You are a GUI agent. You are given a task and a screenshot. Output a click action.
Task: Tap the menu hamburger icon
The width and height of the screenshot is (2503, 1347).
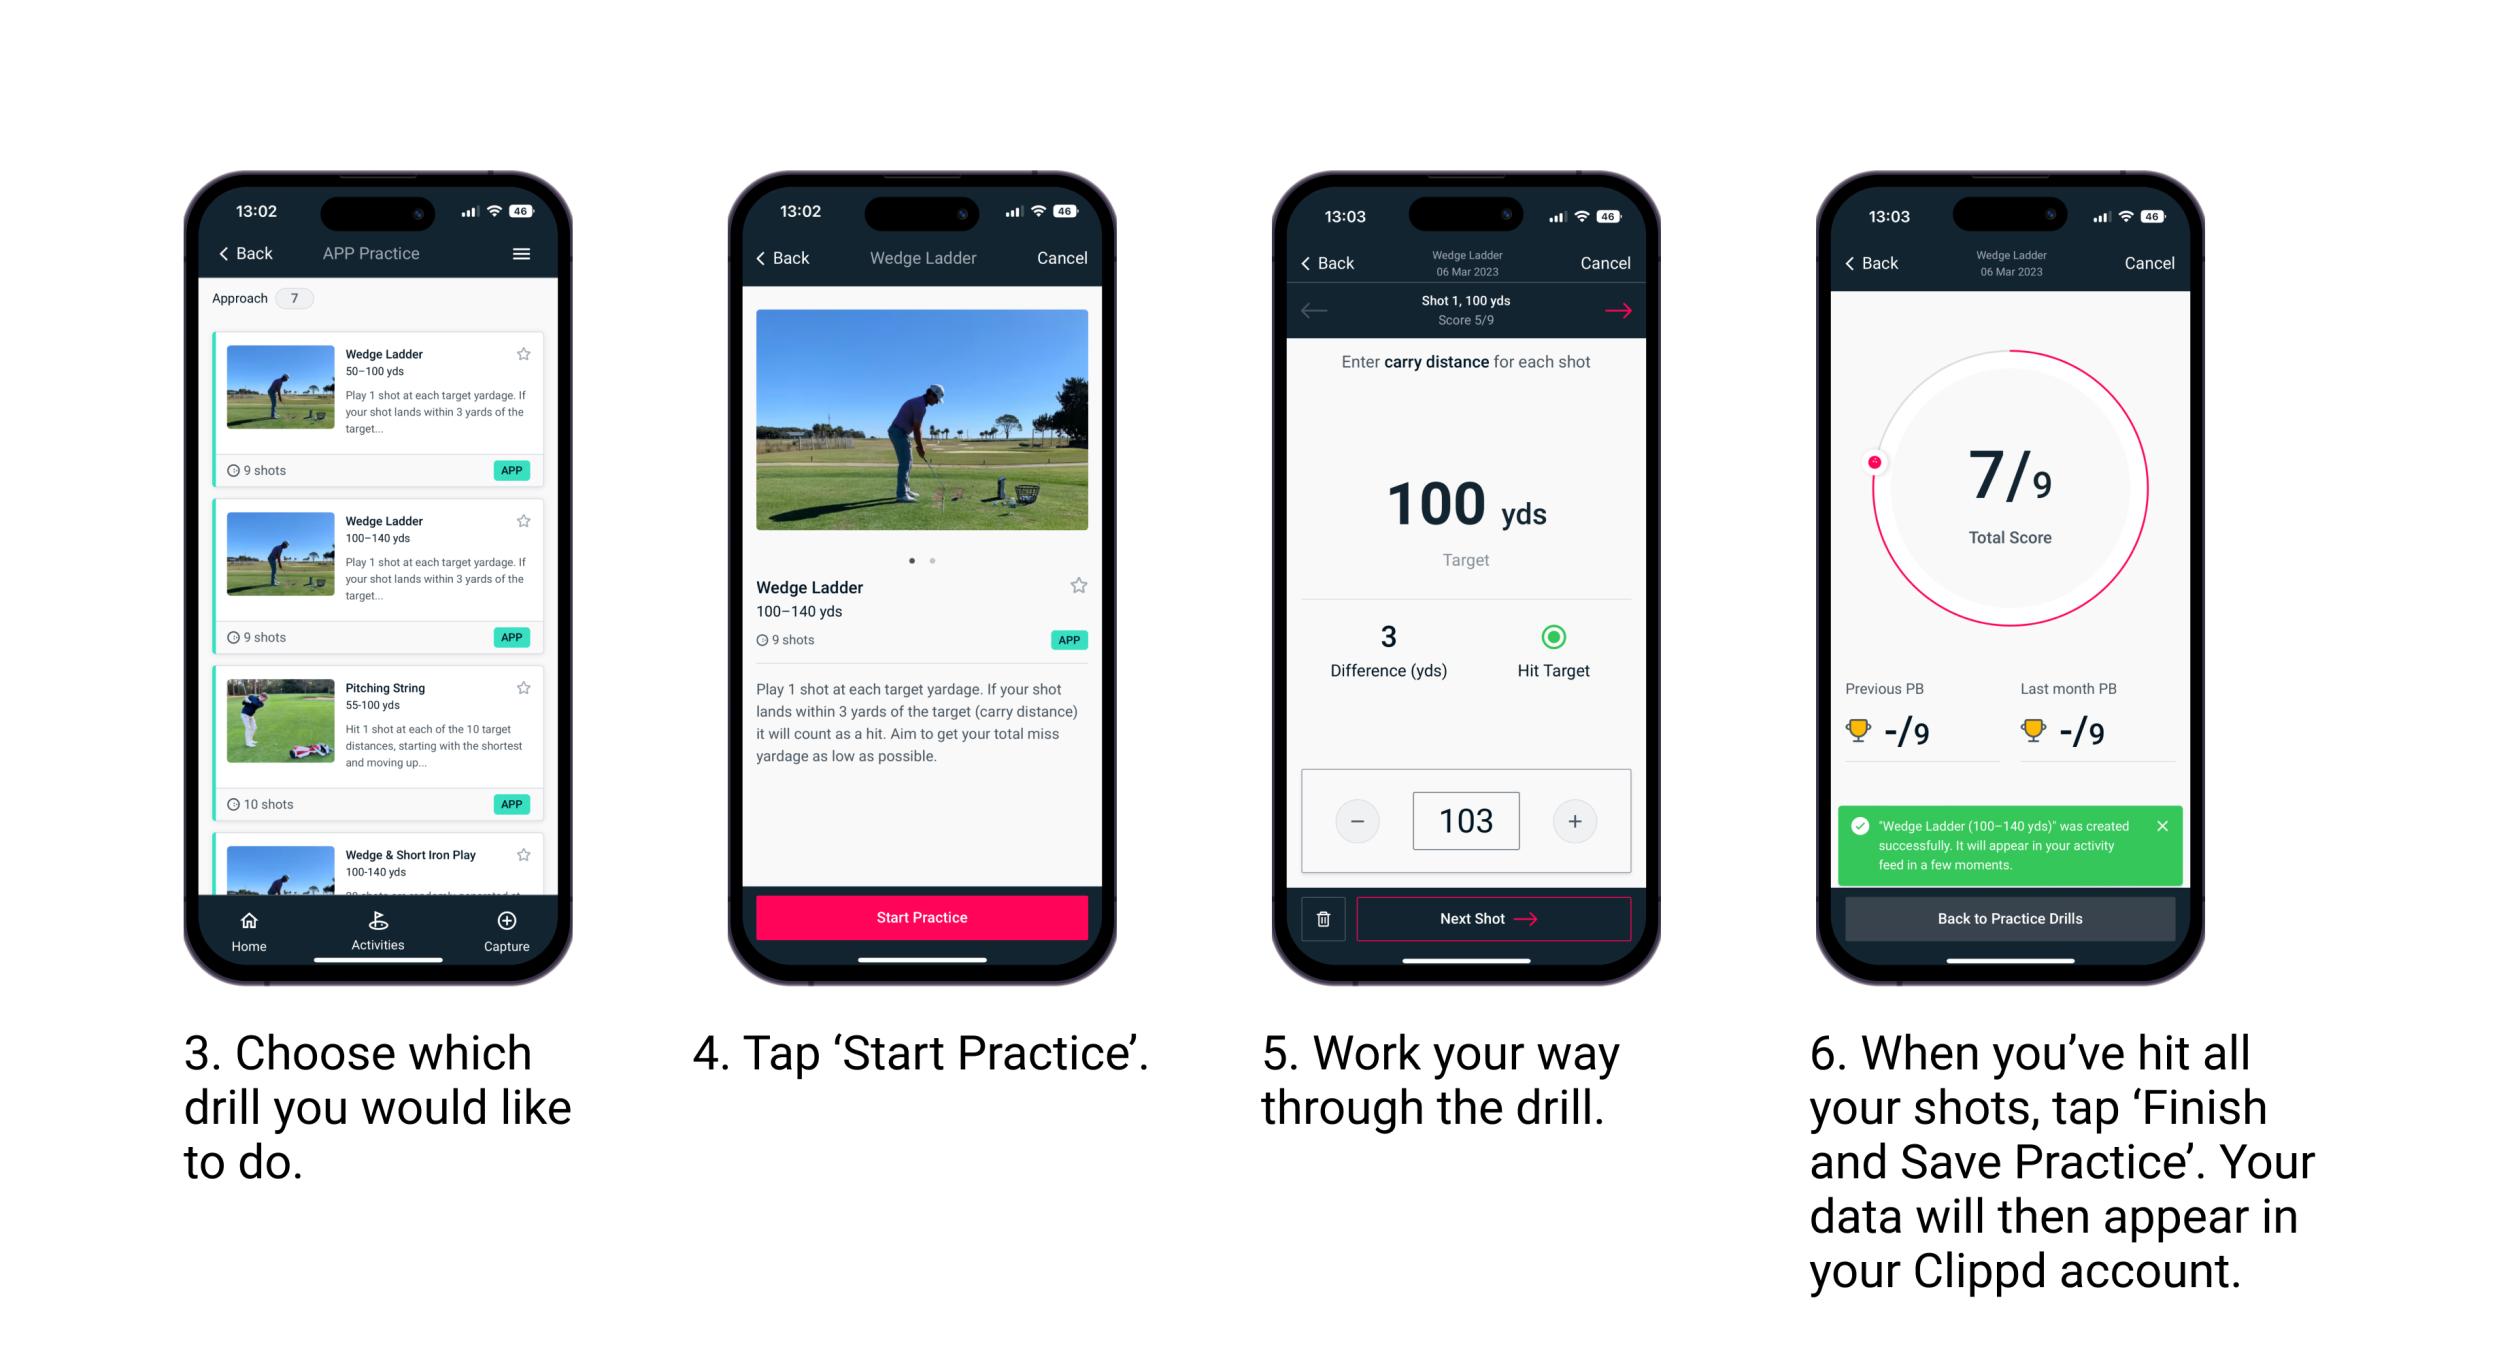[x=529, y=259]
